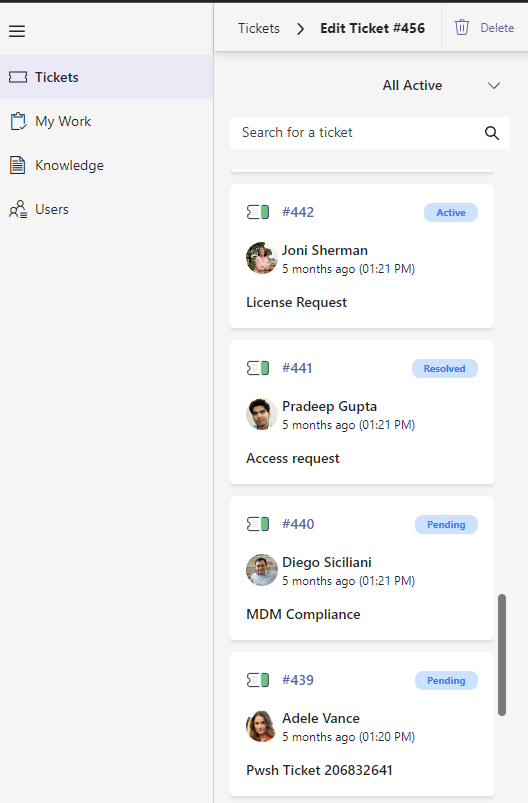
Task: Select Tickets in the sidebar
Action: point(107,77)
